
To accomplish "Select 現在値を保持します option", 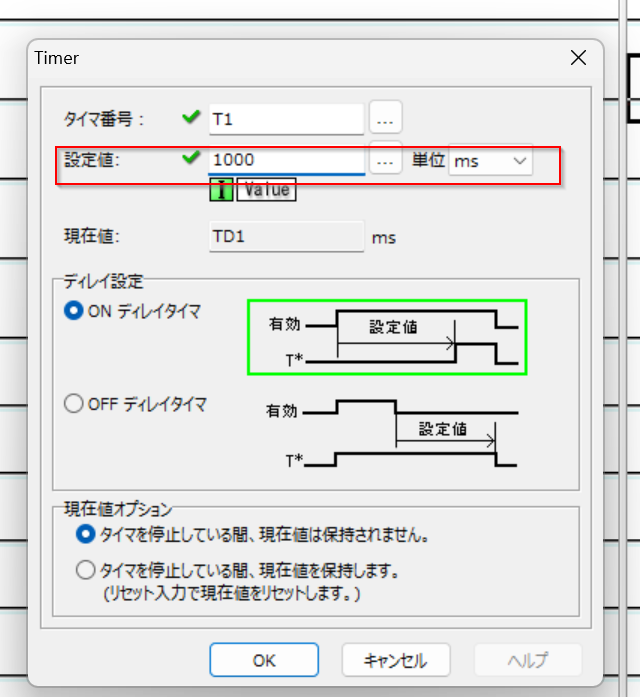I will (x=85, y=569).
